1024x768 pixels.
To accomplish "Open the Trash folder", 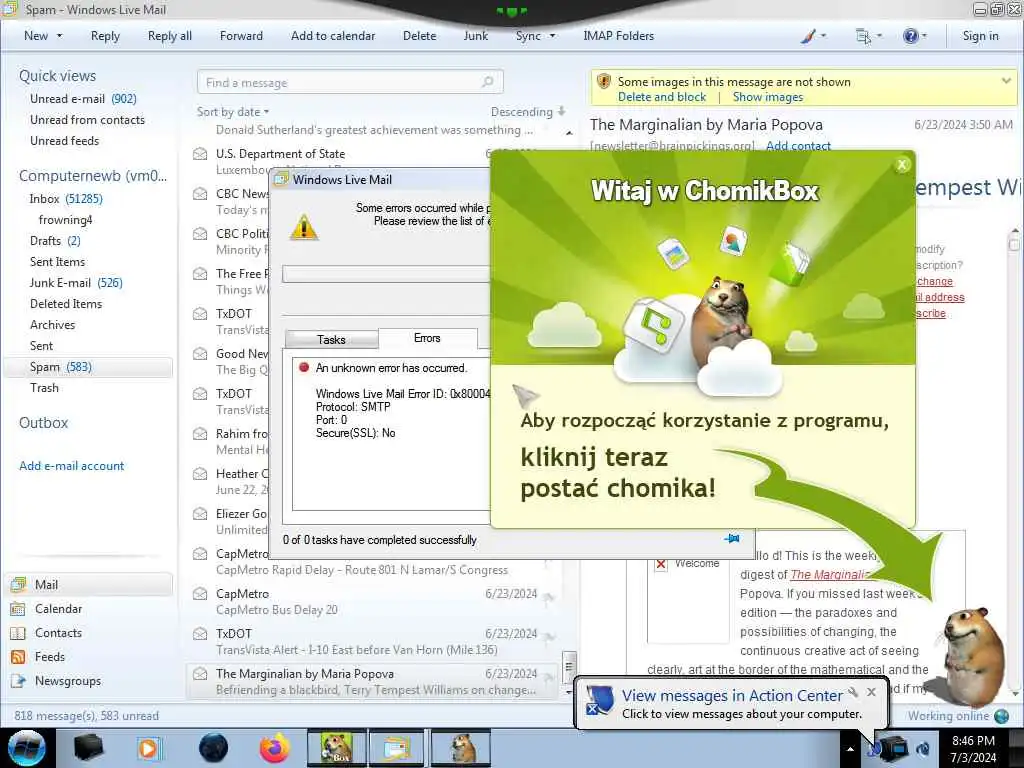I will (x=44, y=388).
